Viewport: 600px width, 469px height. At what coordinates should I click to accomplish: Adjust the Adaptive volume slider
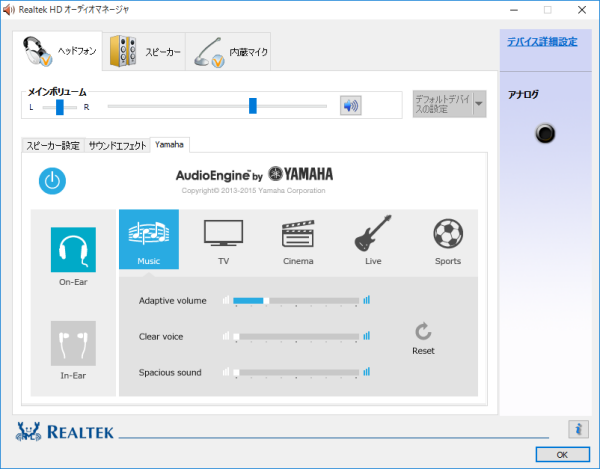tap(296, 301)
